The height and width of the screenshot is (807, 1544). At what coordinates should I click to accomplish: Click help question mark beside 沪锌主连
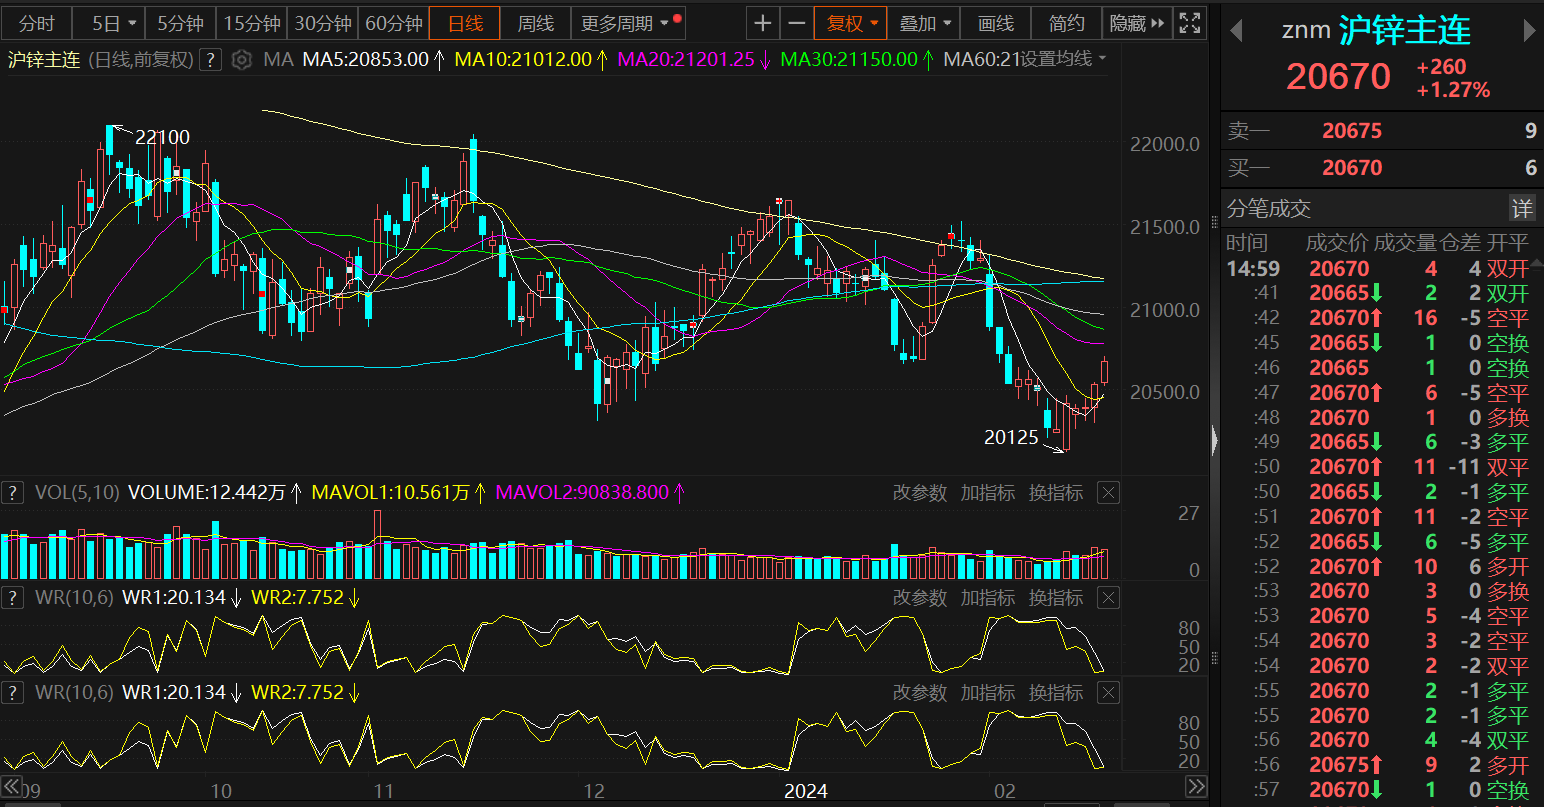point(210,60)
